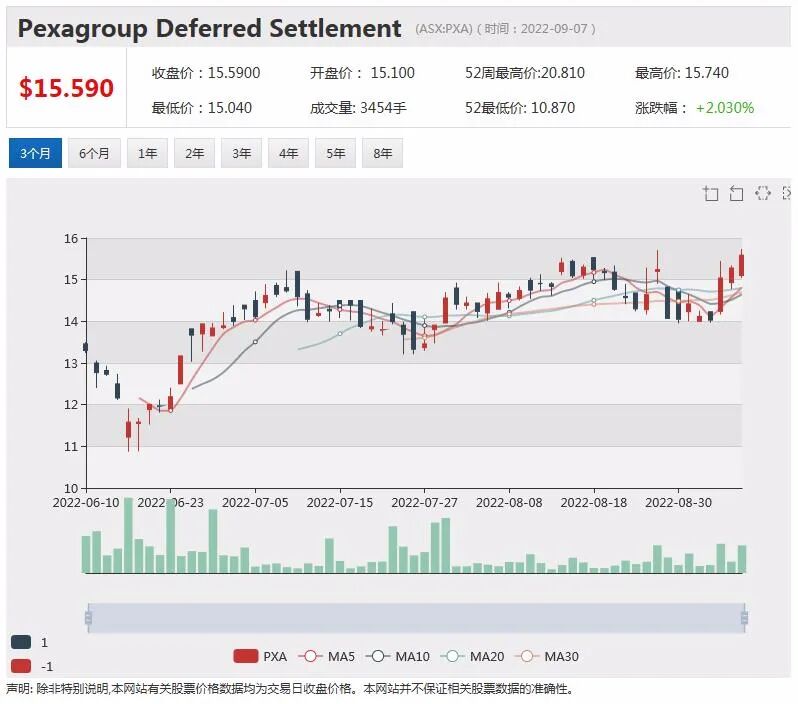Screen dimensions: 798x704
Task: Toggle PXA candlestick series in legend
Action: pos(260,656)
